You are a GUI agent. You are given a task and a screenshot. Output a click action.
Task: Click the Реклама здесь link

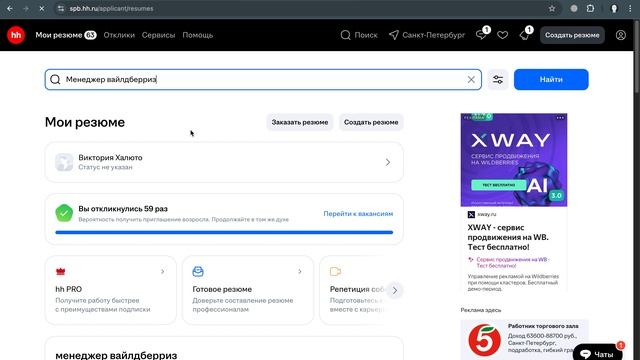pos(481,310)
